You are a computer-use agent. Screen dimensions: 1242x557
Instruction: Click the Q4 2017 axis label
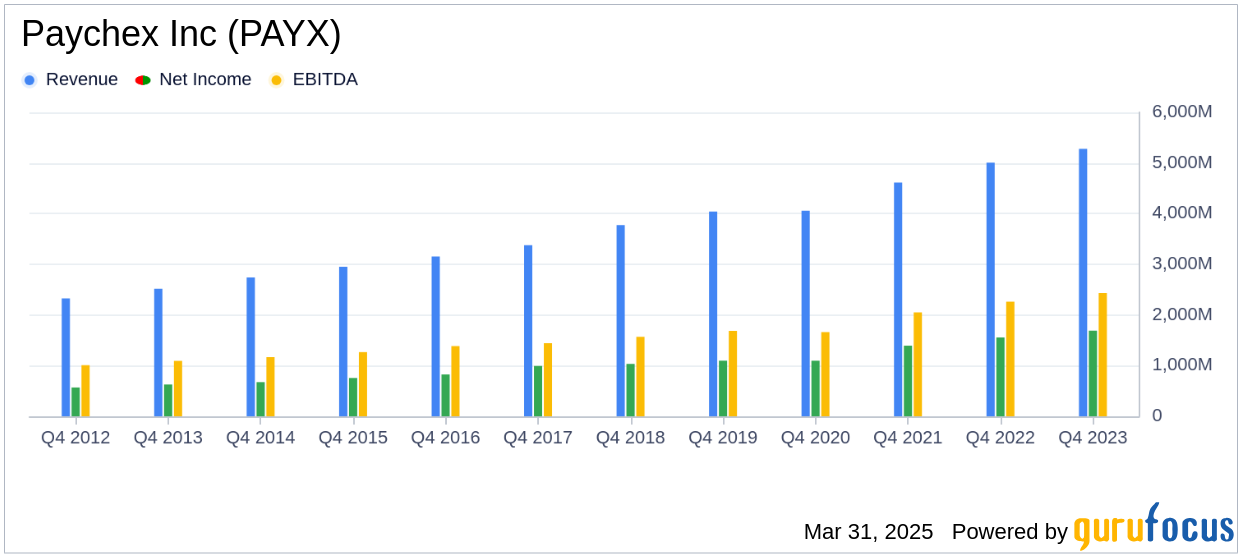[x=538, y=438]
